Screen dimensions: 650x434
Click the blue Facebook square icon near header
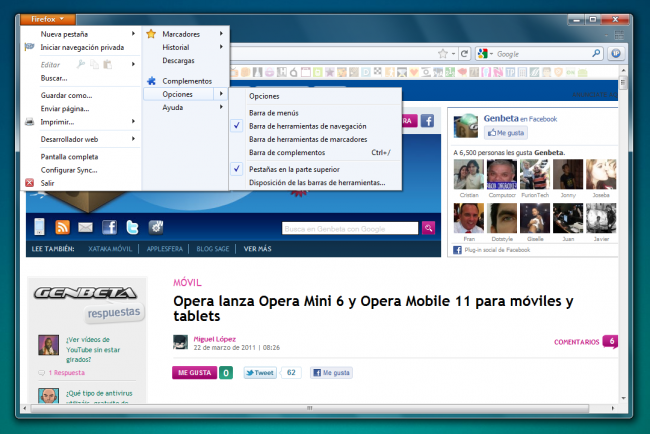(427, 121)
